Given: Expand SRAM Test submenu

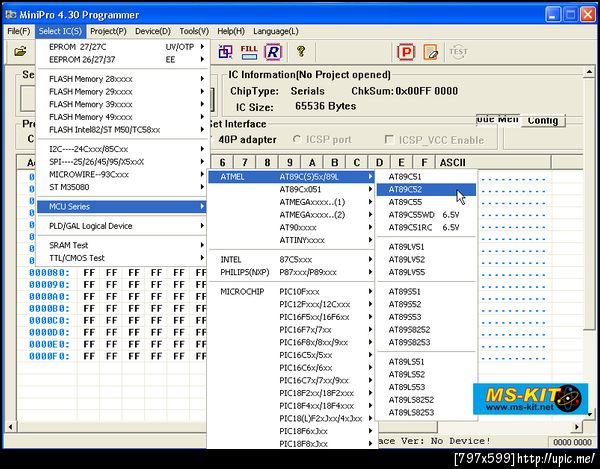Looking at the screenshot, I should pyautogui.click(x=122, y=245).
